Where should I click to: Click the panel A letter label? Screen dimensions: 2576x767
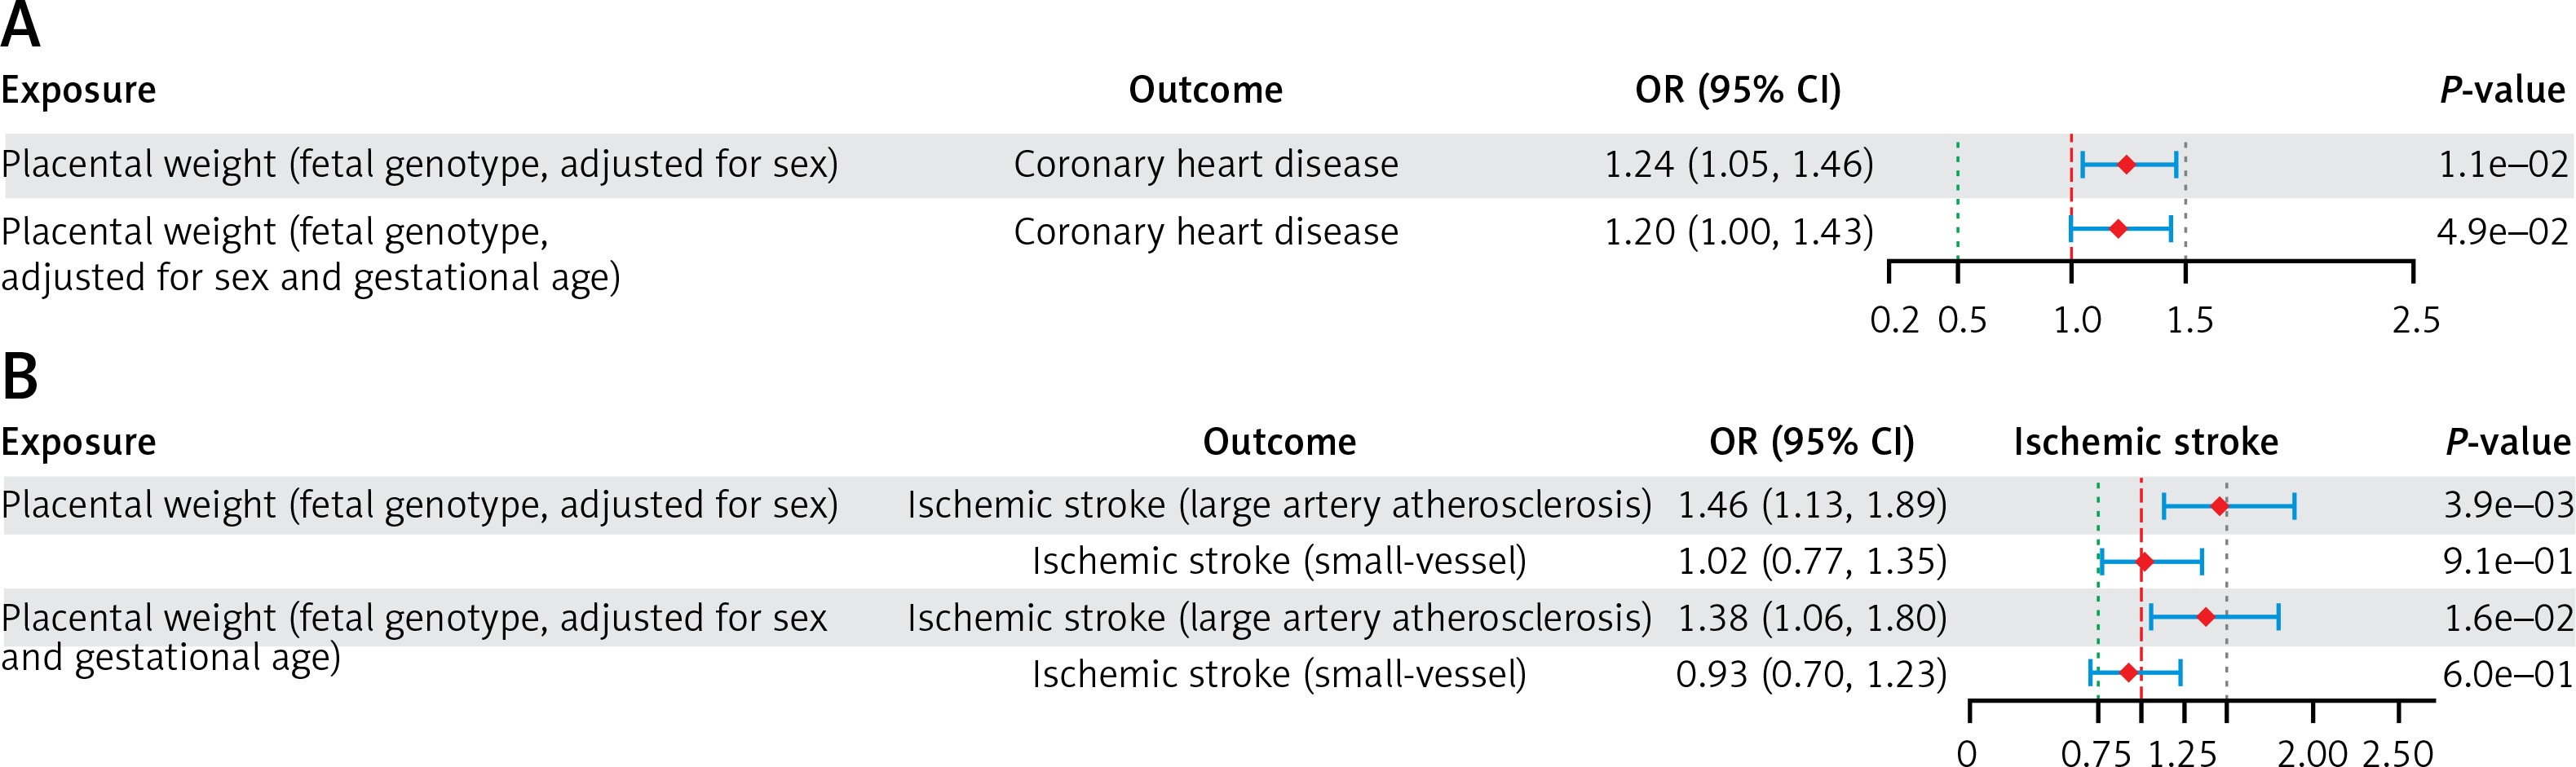pos(20,26)
